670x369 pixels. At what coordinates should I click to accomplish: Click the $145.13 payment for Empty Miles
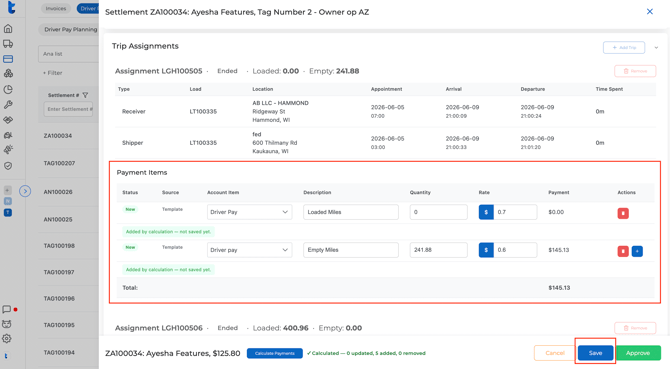point(558,250)
